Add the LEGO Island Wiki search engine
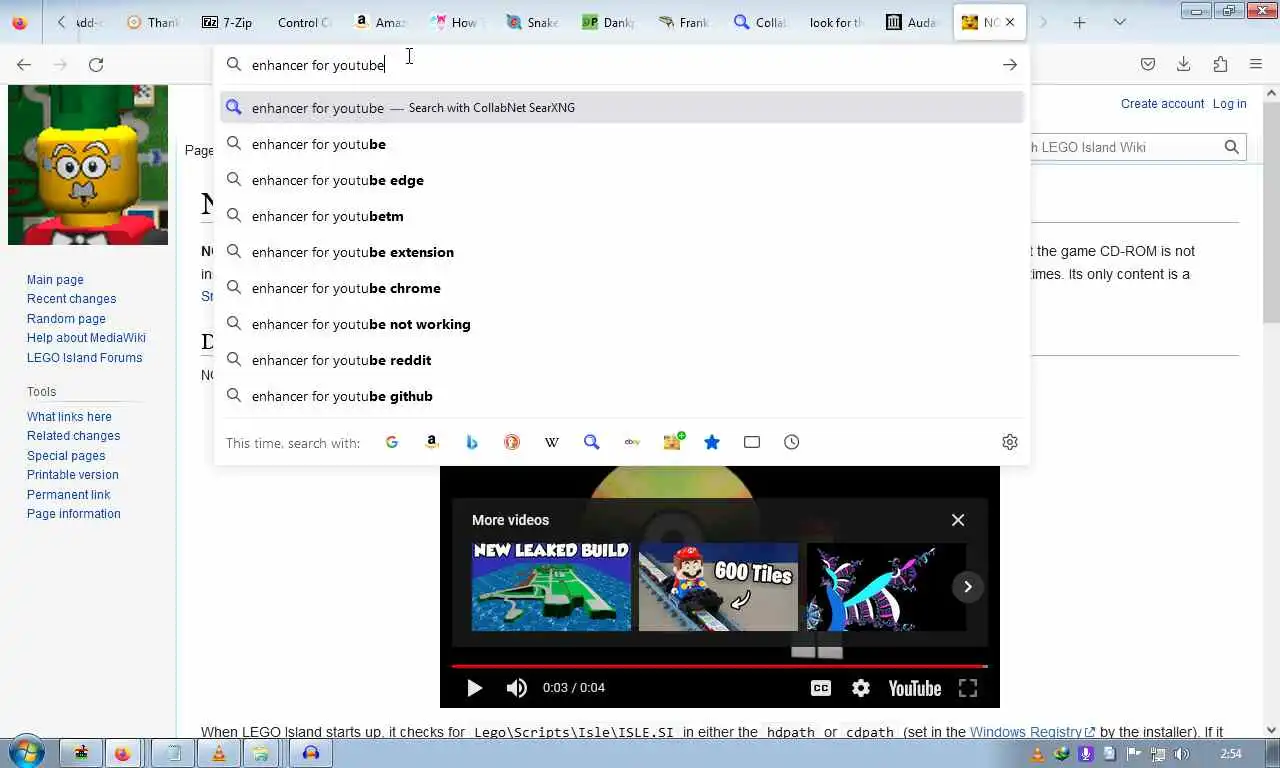1280x768 pixels. (673, 442)
